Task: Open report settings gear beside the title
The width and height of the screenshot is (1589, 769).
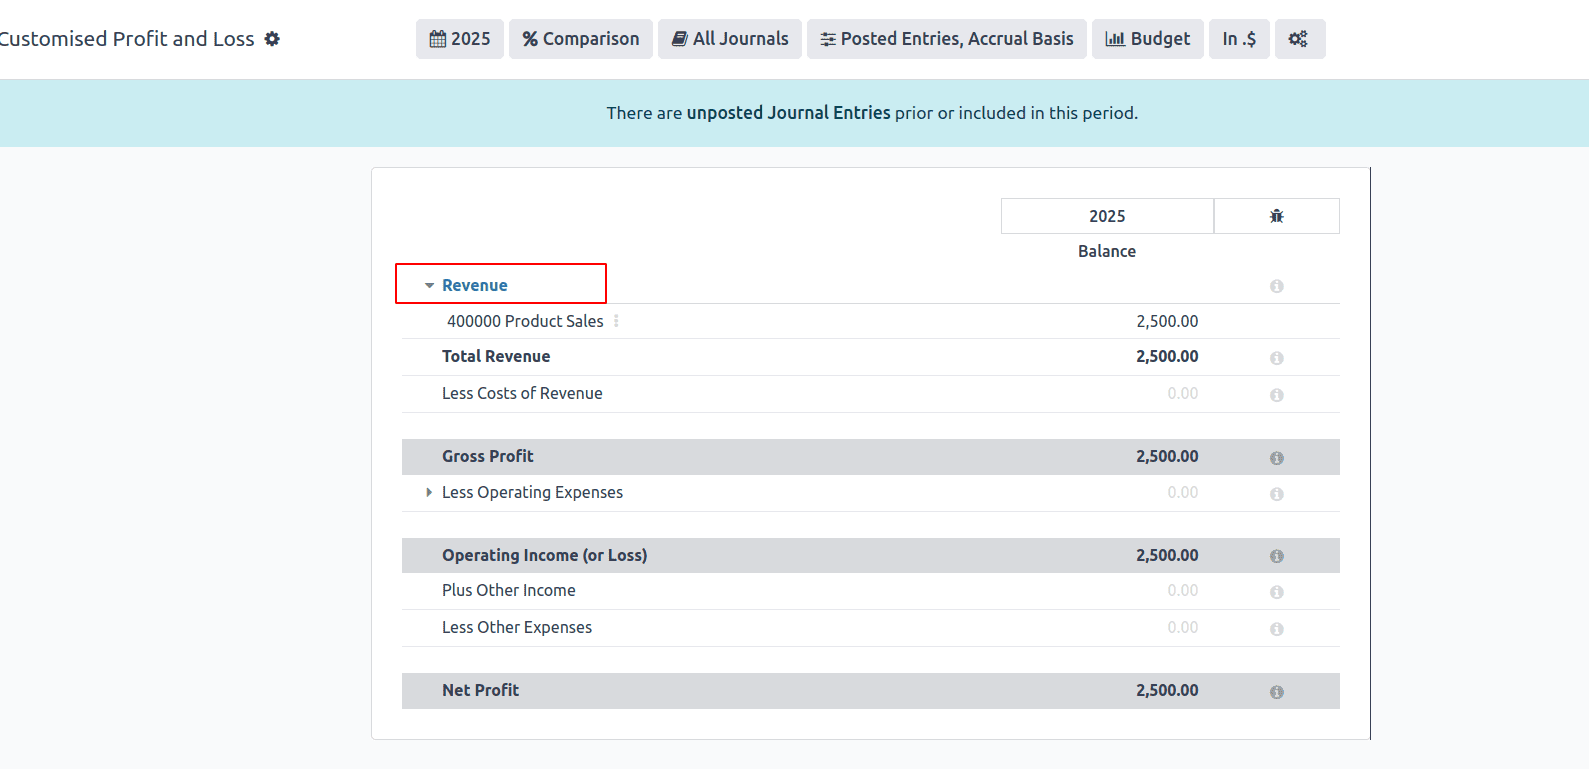Action: click(x=272, y=39)
